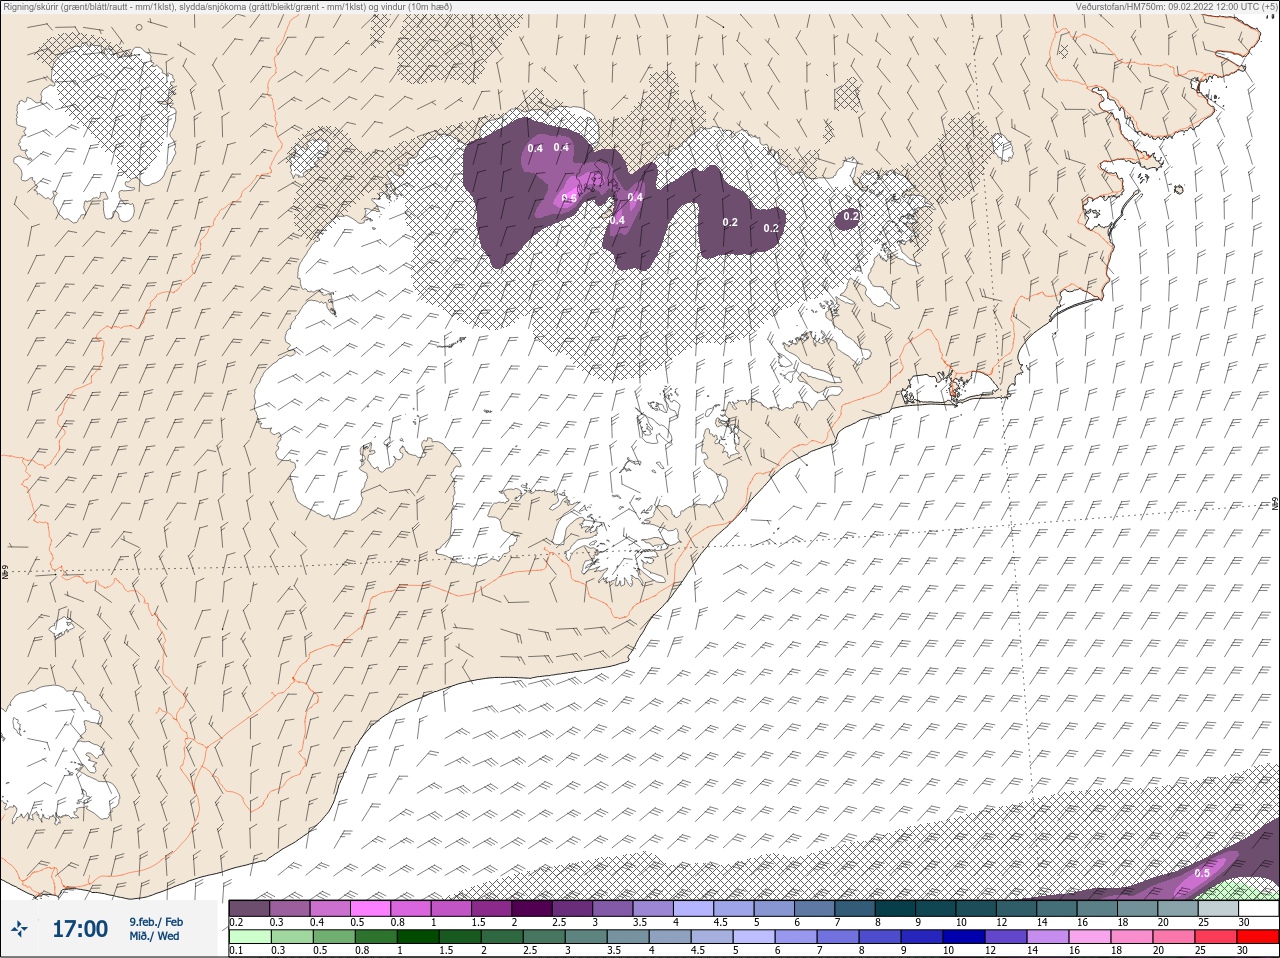Click the 0.1 label in the lower legend
The height and width of the screenshot is (958, 1280).
click(236, 950)
